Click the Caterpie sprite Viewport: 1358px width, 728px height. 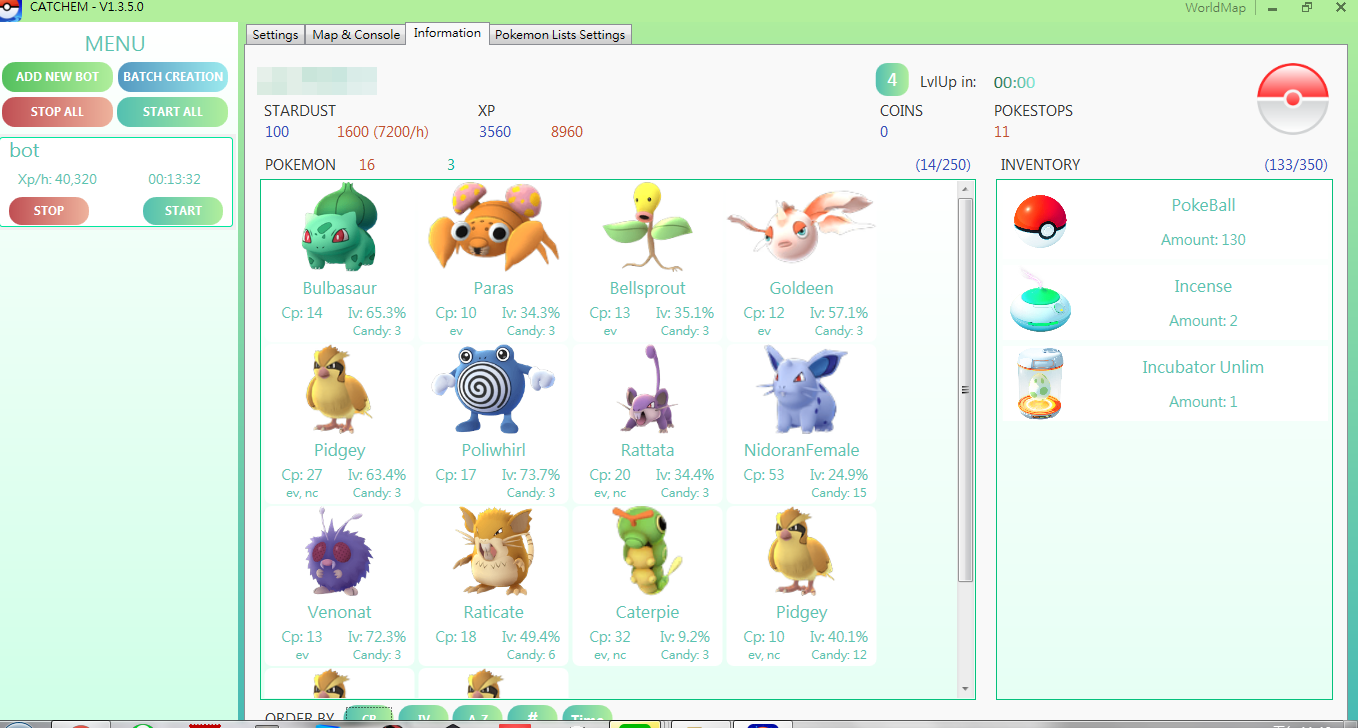point(648,552)
